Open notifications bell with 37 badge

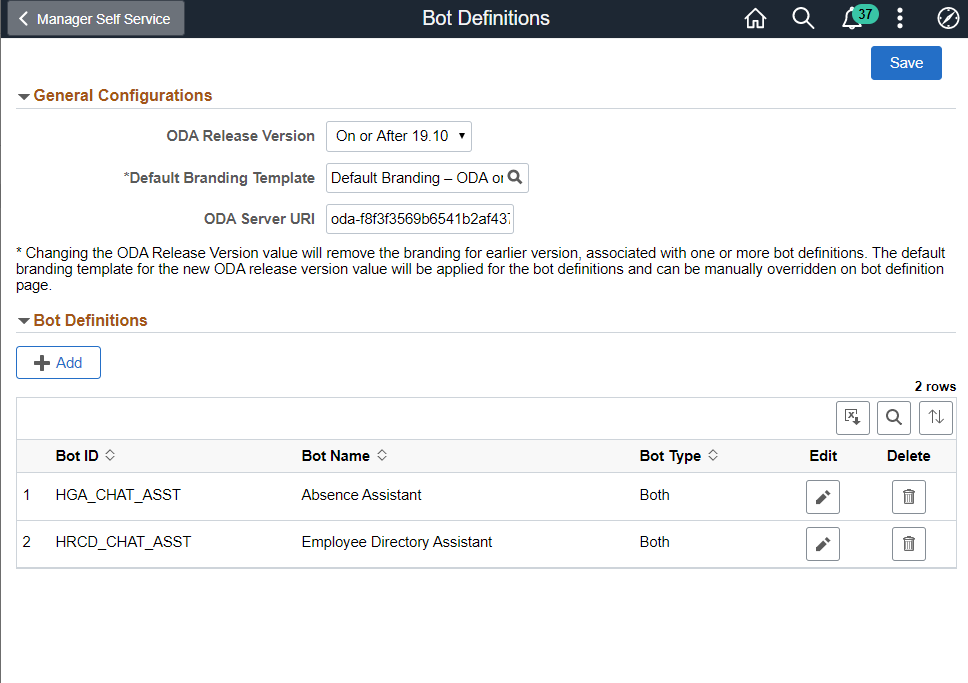(x=858, y=17)
